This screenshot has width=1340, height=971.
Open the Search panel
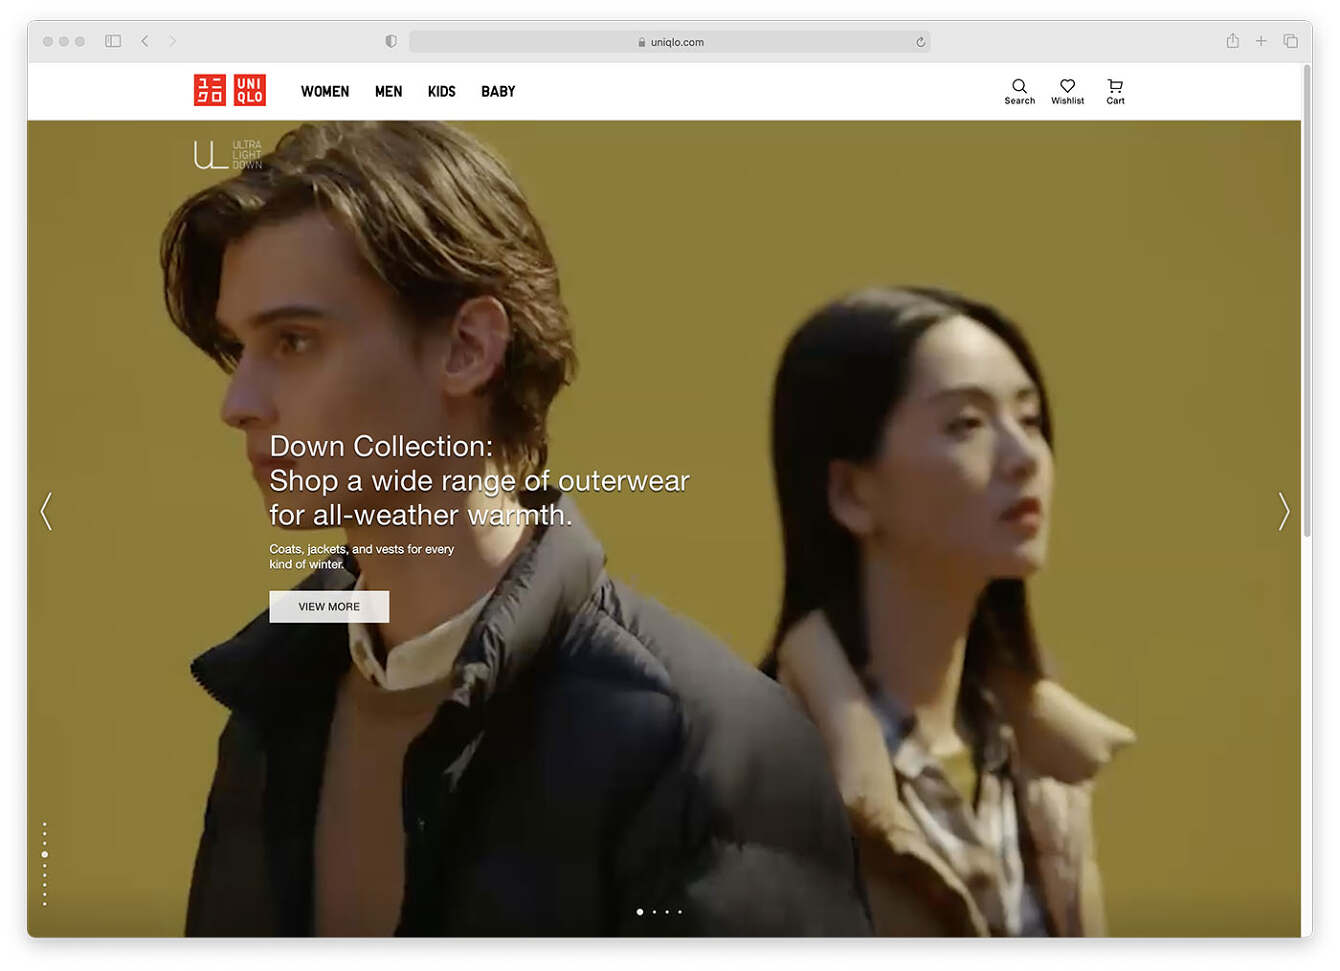coord(1019,91)
